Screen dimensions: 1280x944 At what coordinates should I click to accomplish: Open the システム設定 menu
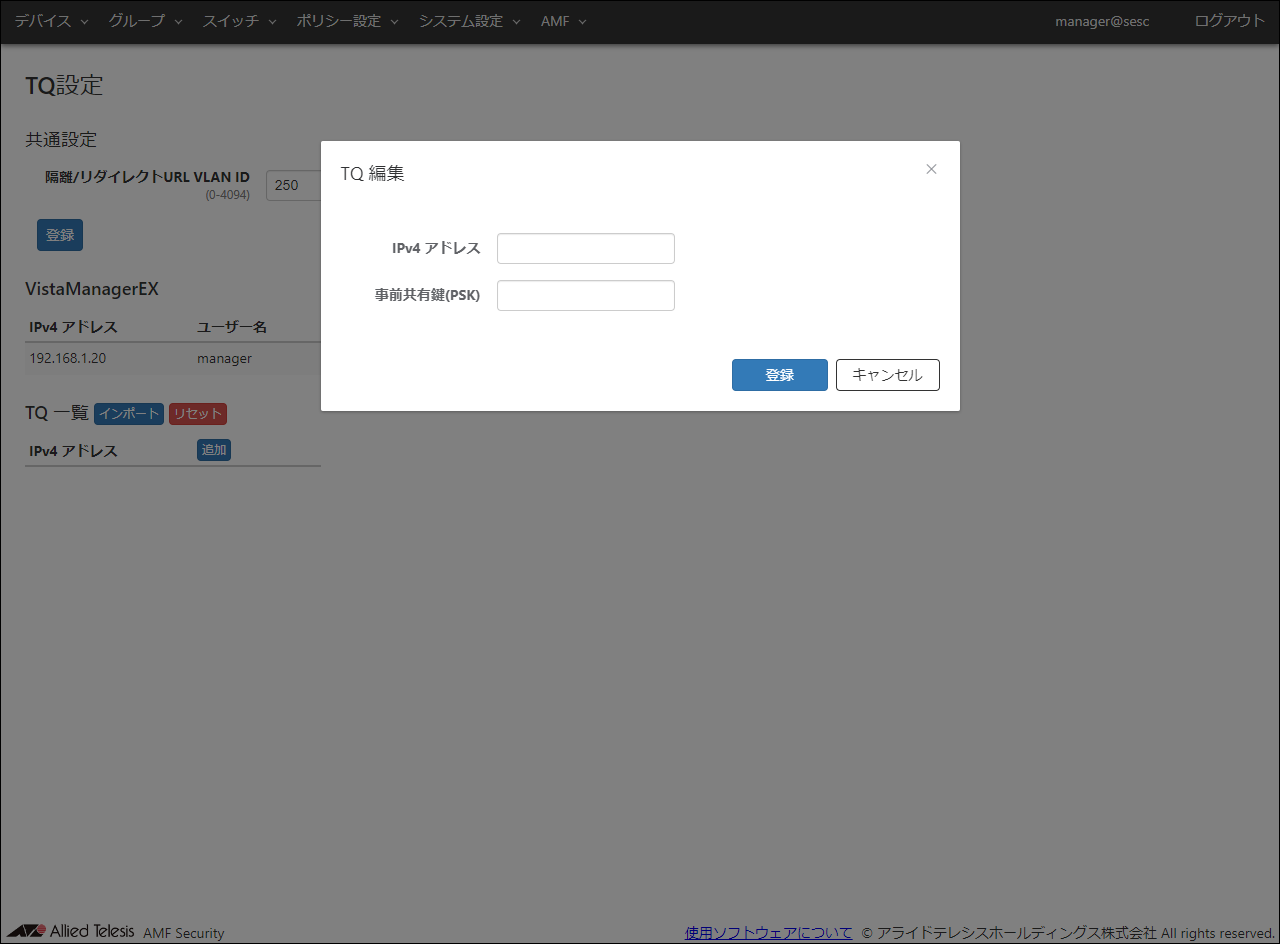pos(469,21)
